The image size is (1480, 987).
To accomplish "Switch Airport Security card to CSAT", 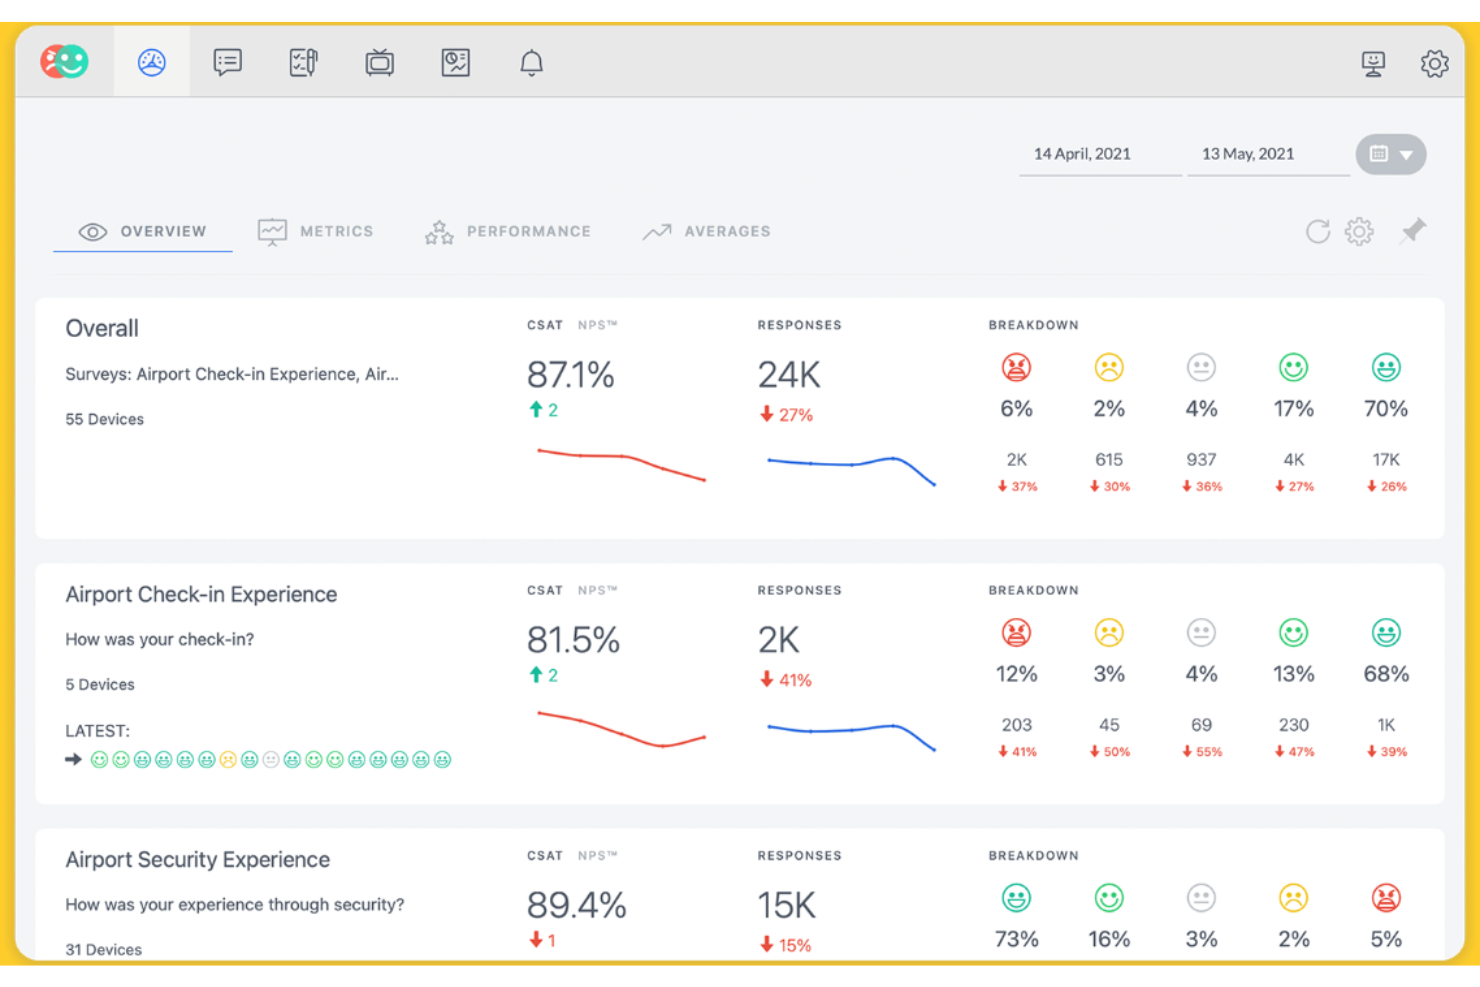I will [544, 855].
